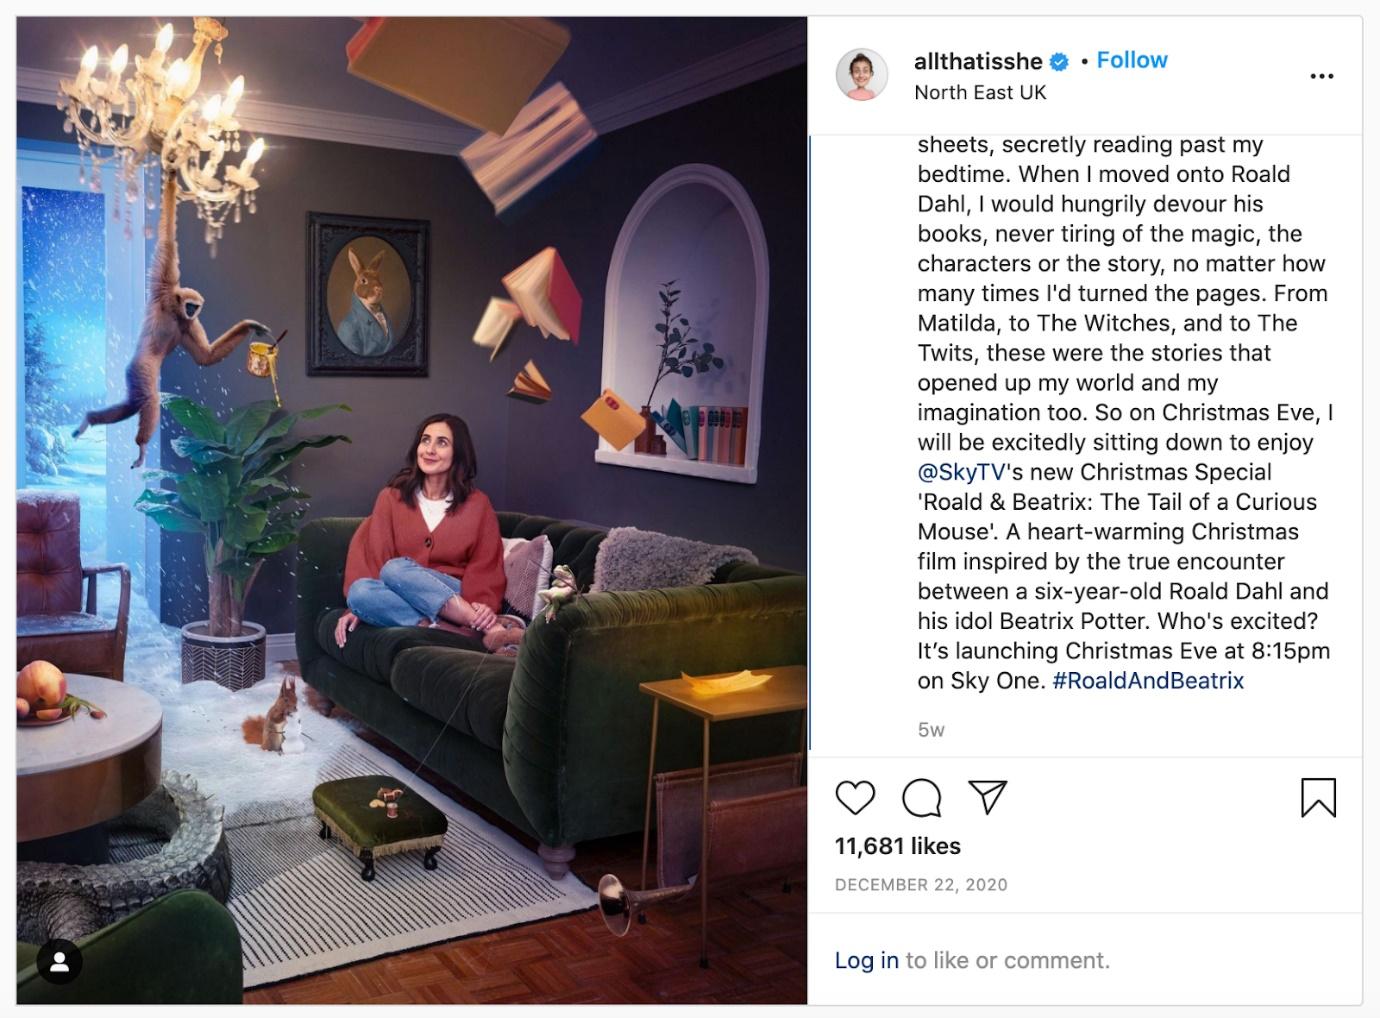Click the December 22, 2020 date

click(921, 885)
